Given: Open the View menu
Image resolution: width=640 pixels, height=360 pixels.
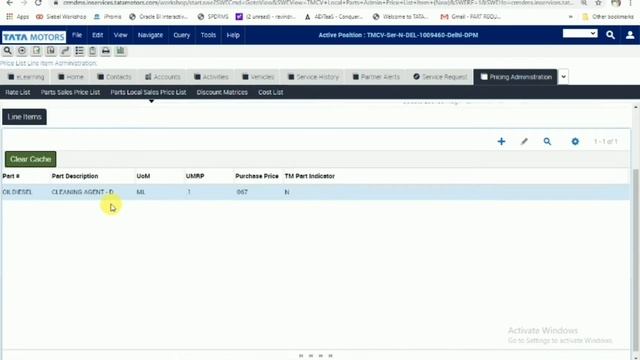Looking at the screenshot, I should 120,35.
